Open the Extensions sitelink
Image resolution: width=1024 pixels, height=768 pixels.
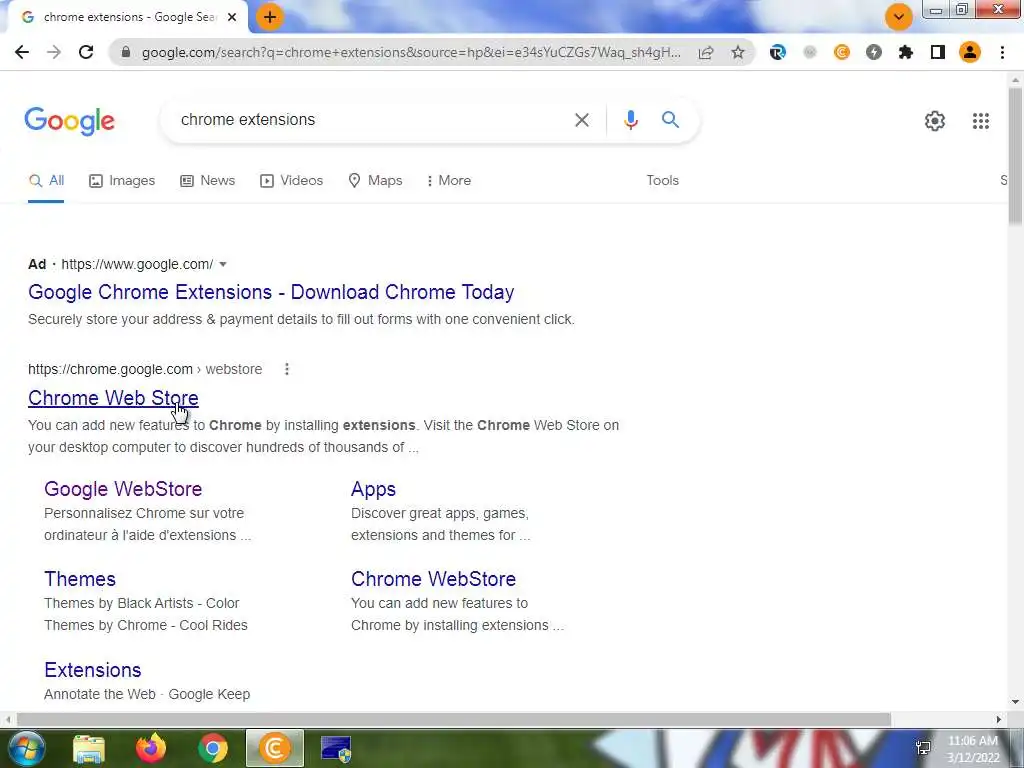click(x=93, y=670)
